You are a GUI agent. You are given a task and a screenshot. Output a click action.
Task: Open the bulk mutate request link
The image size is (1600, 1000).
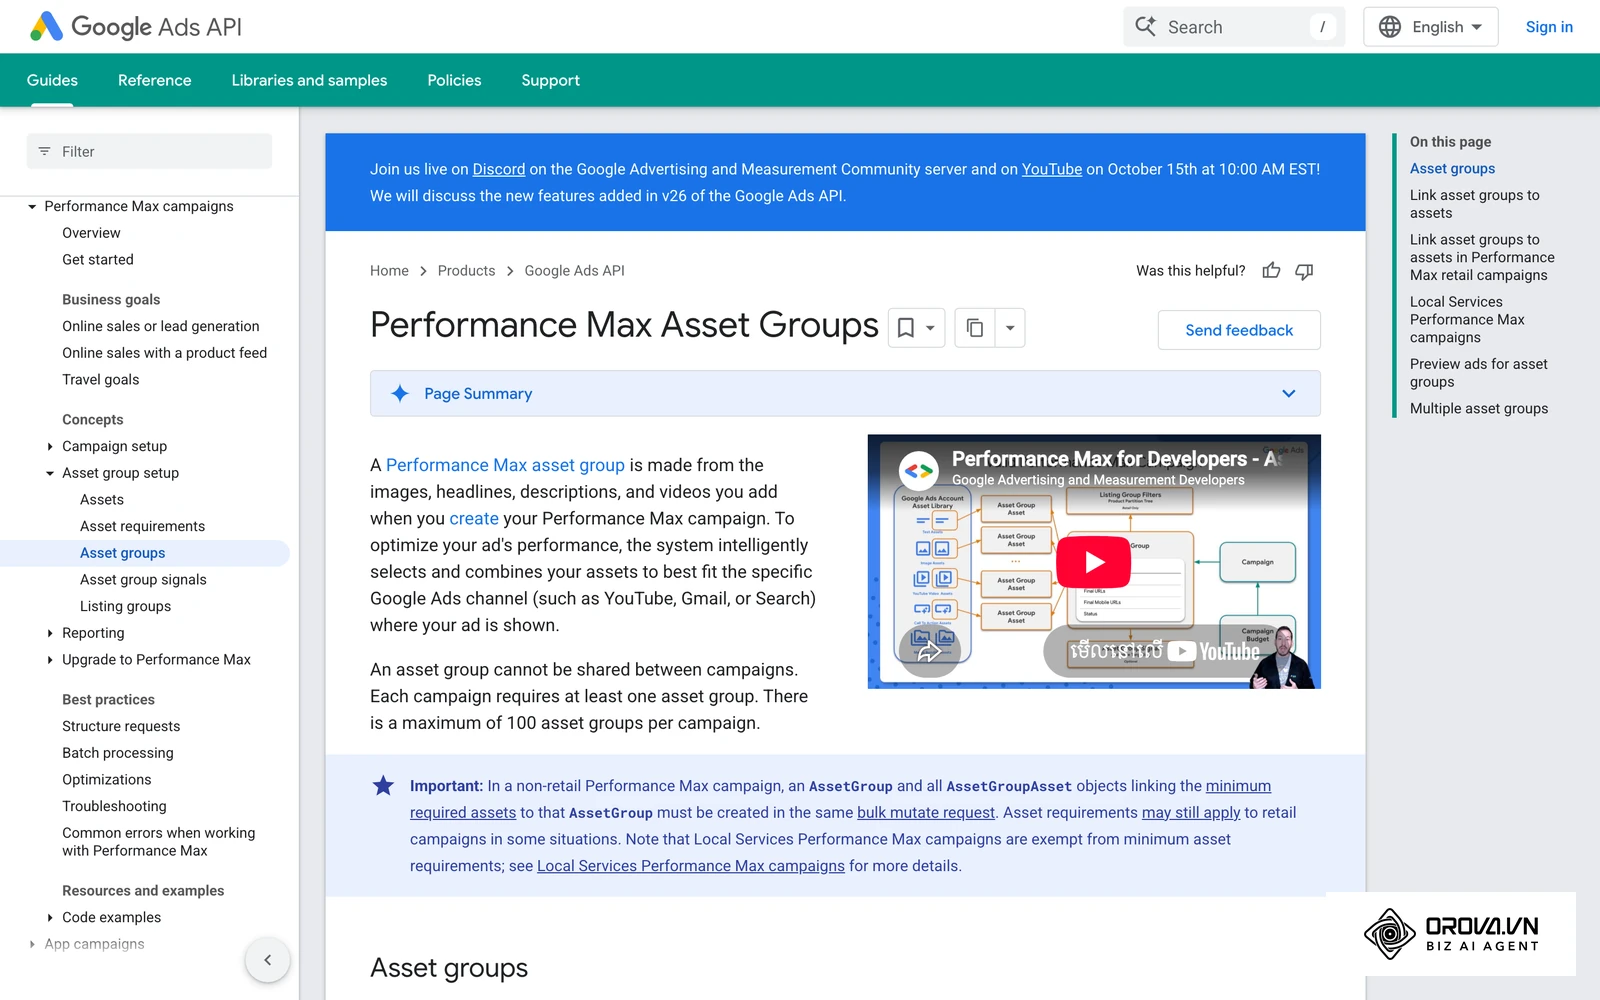[926, 813]
